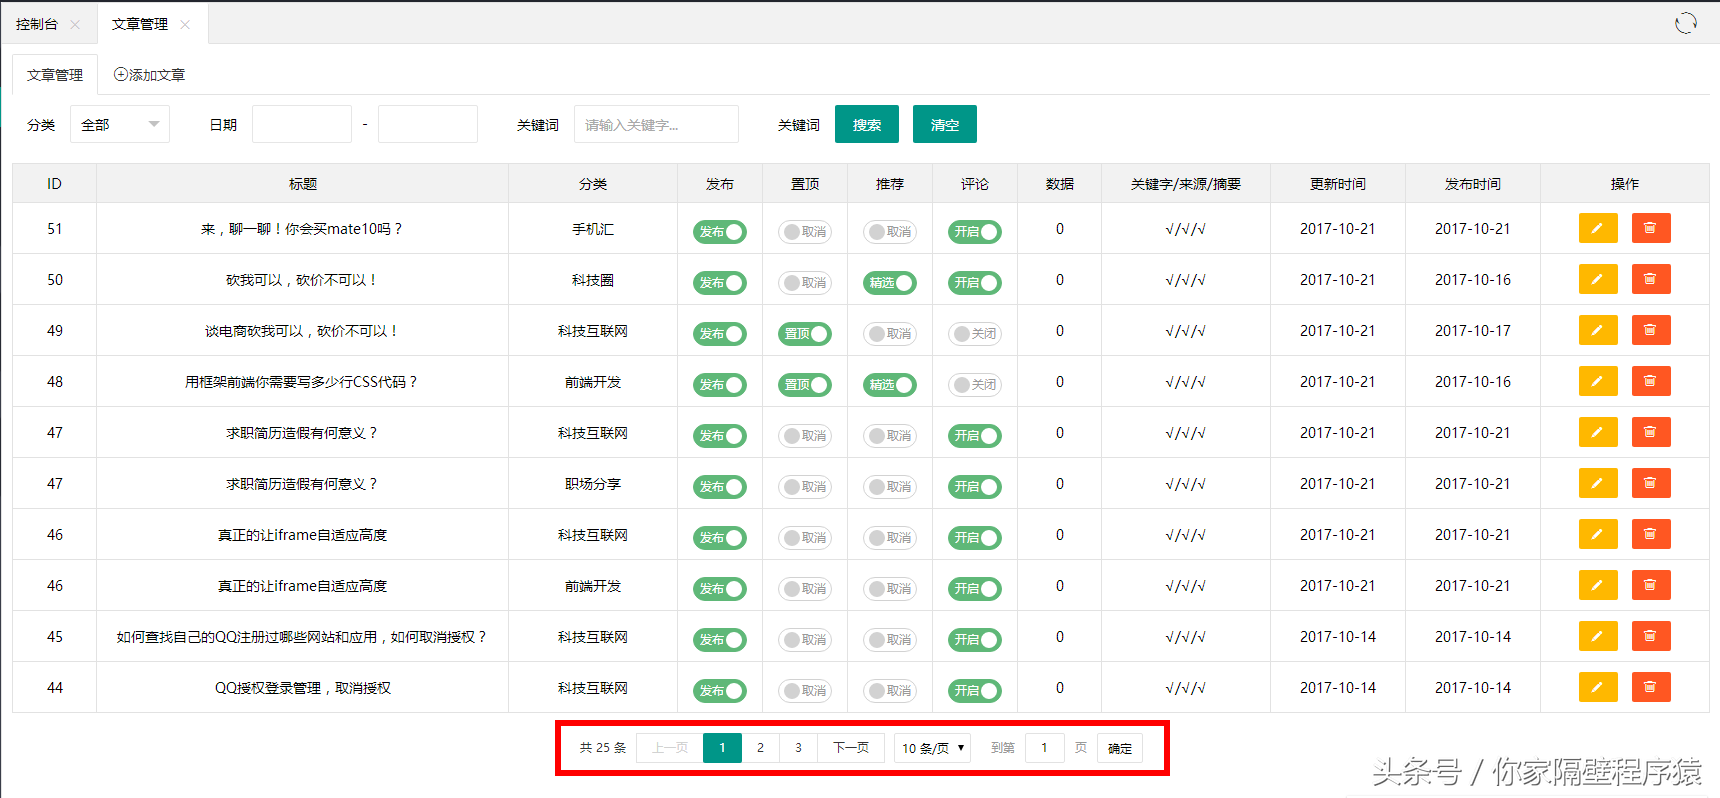Delete article 46 in the 前端开发 category
This screenshot has width=1720, height=798.
tap(1651, 585)
